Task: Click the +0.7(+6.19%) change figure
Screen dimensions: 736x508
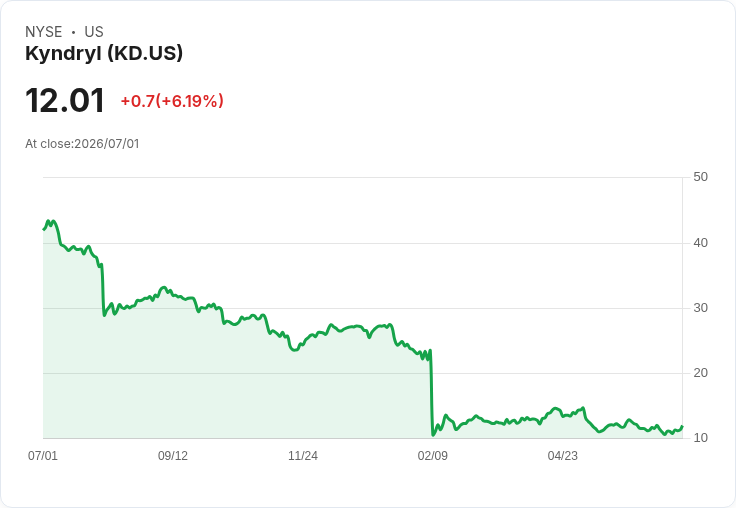Action: 172,101
